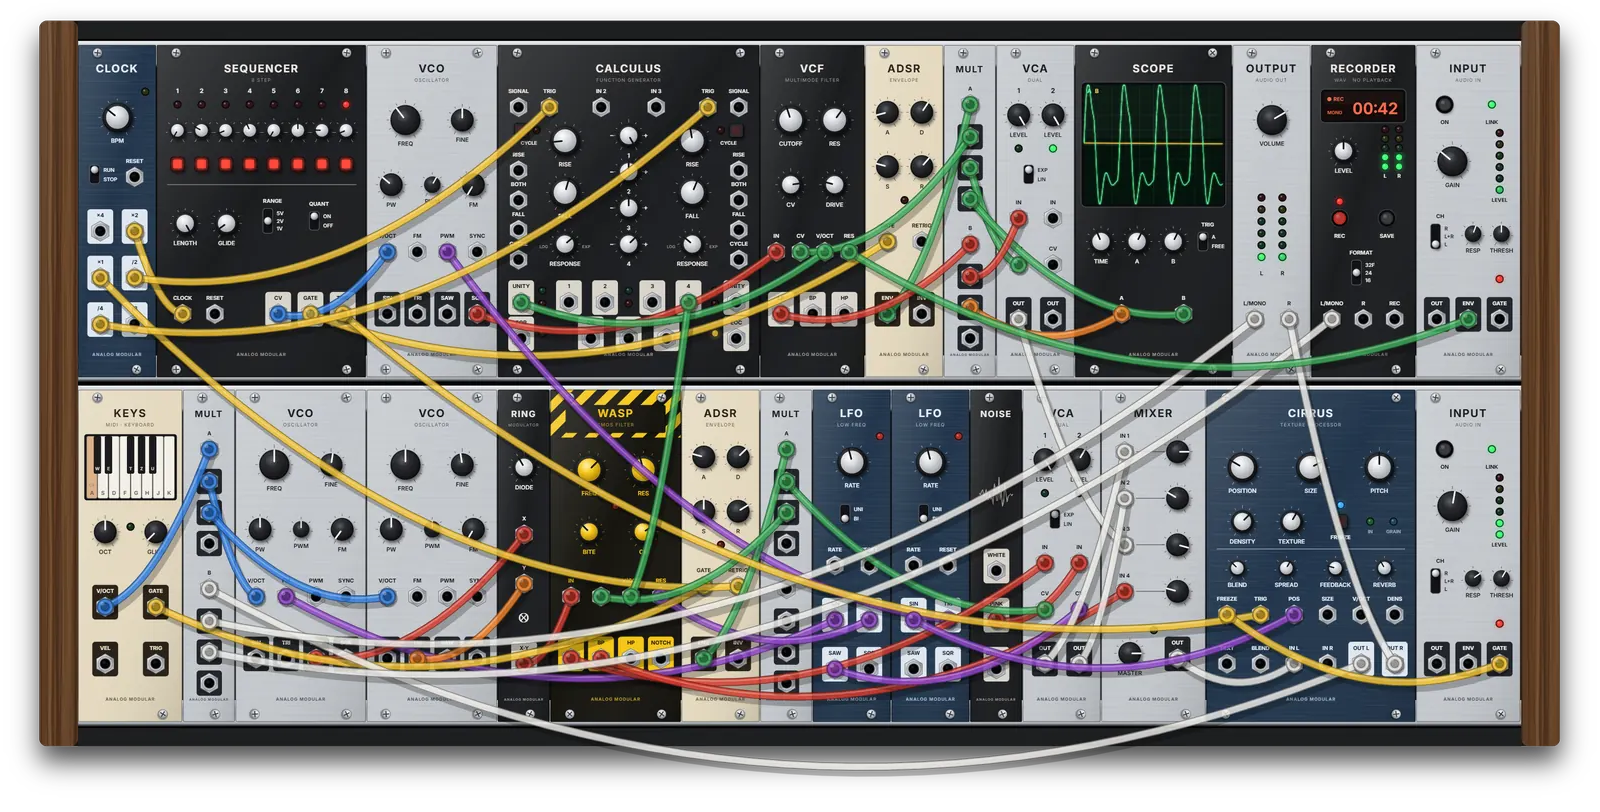This screenshot has height=812, width=1600.
Task: Click the FM input jack on top-row VCO
Action: click(x=417, y=252)
